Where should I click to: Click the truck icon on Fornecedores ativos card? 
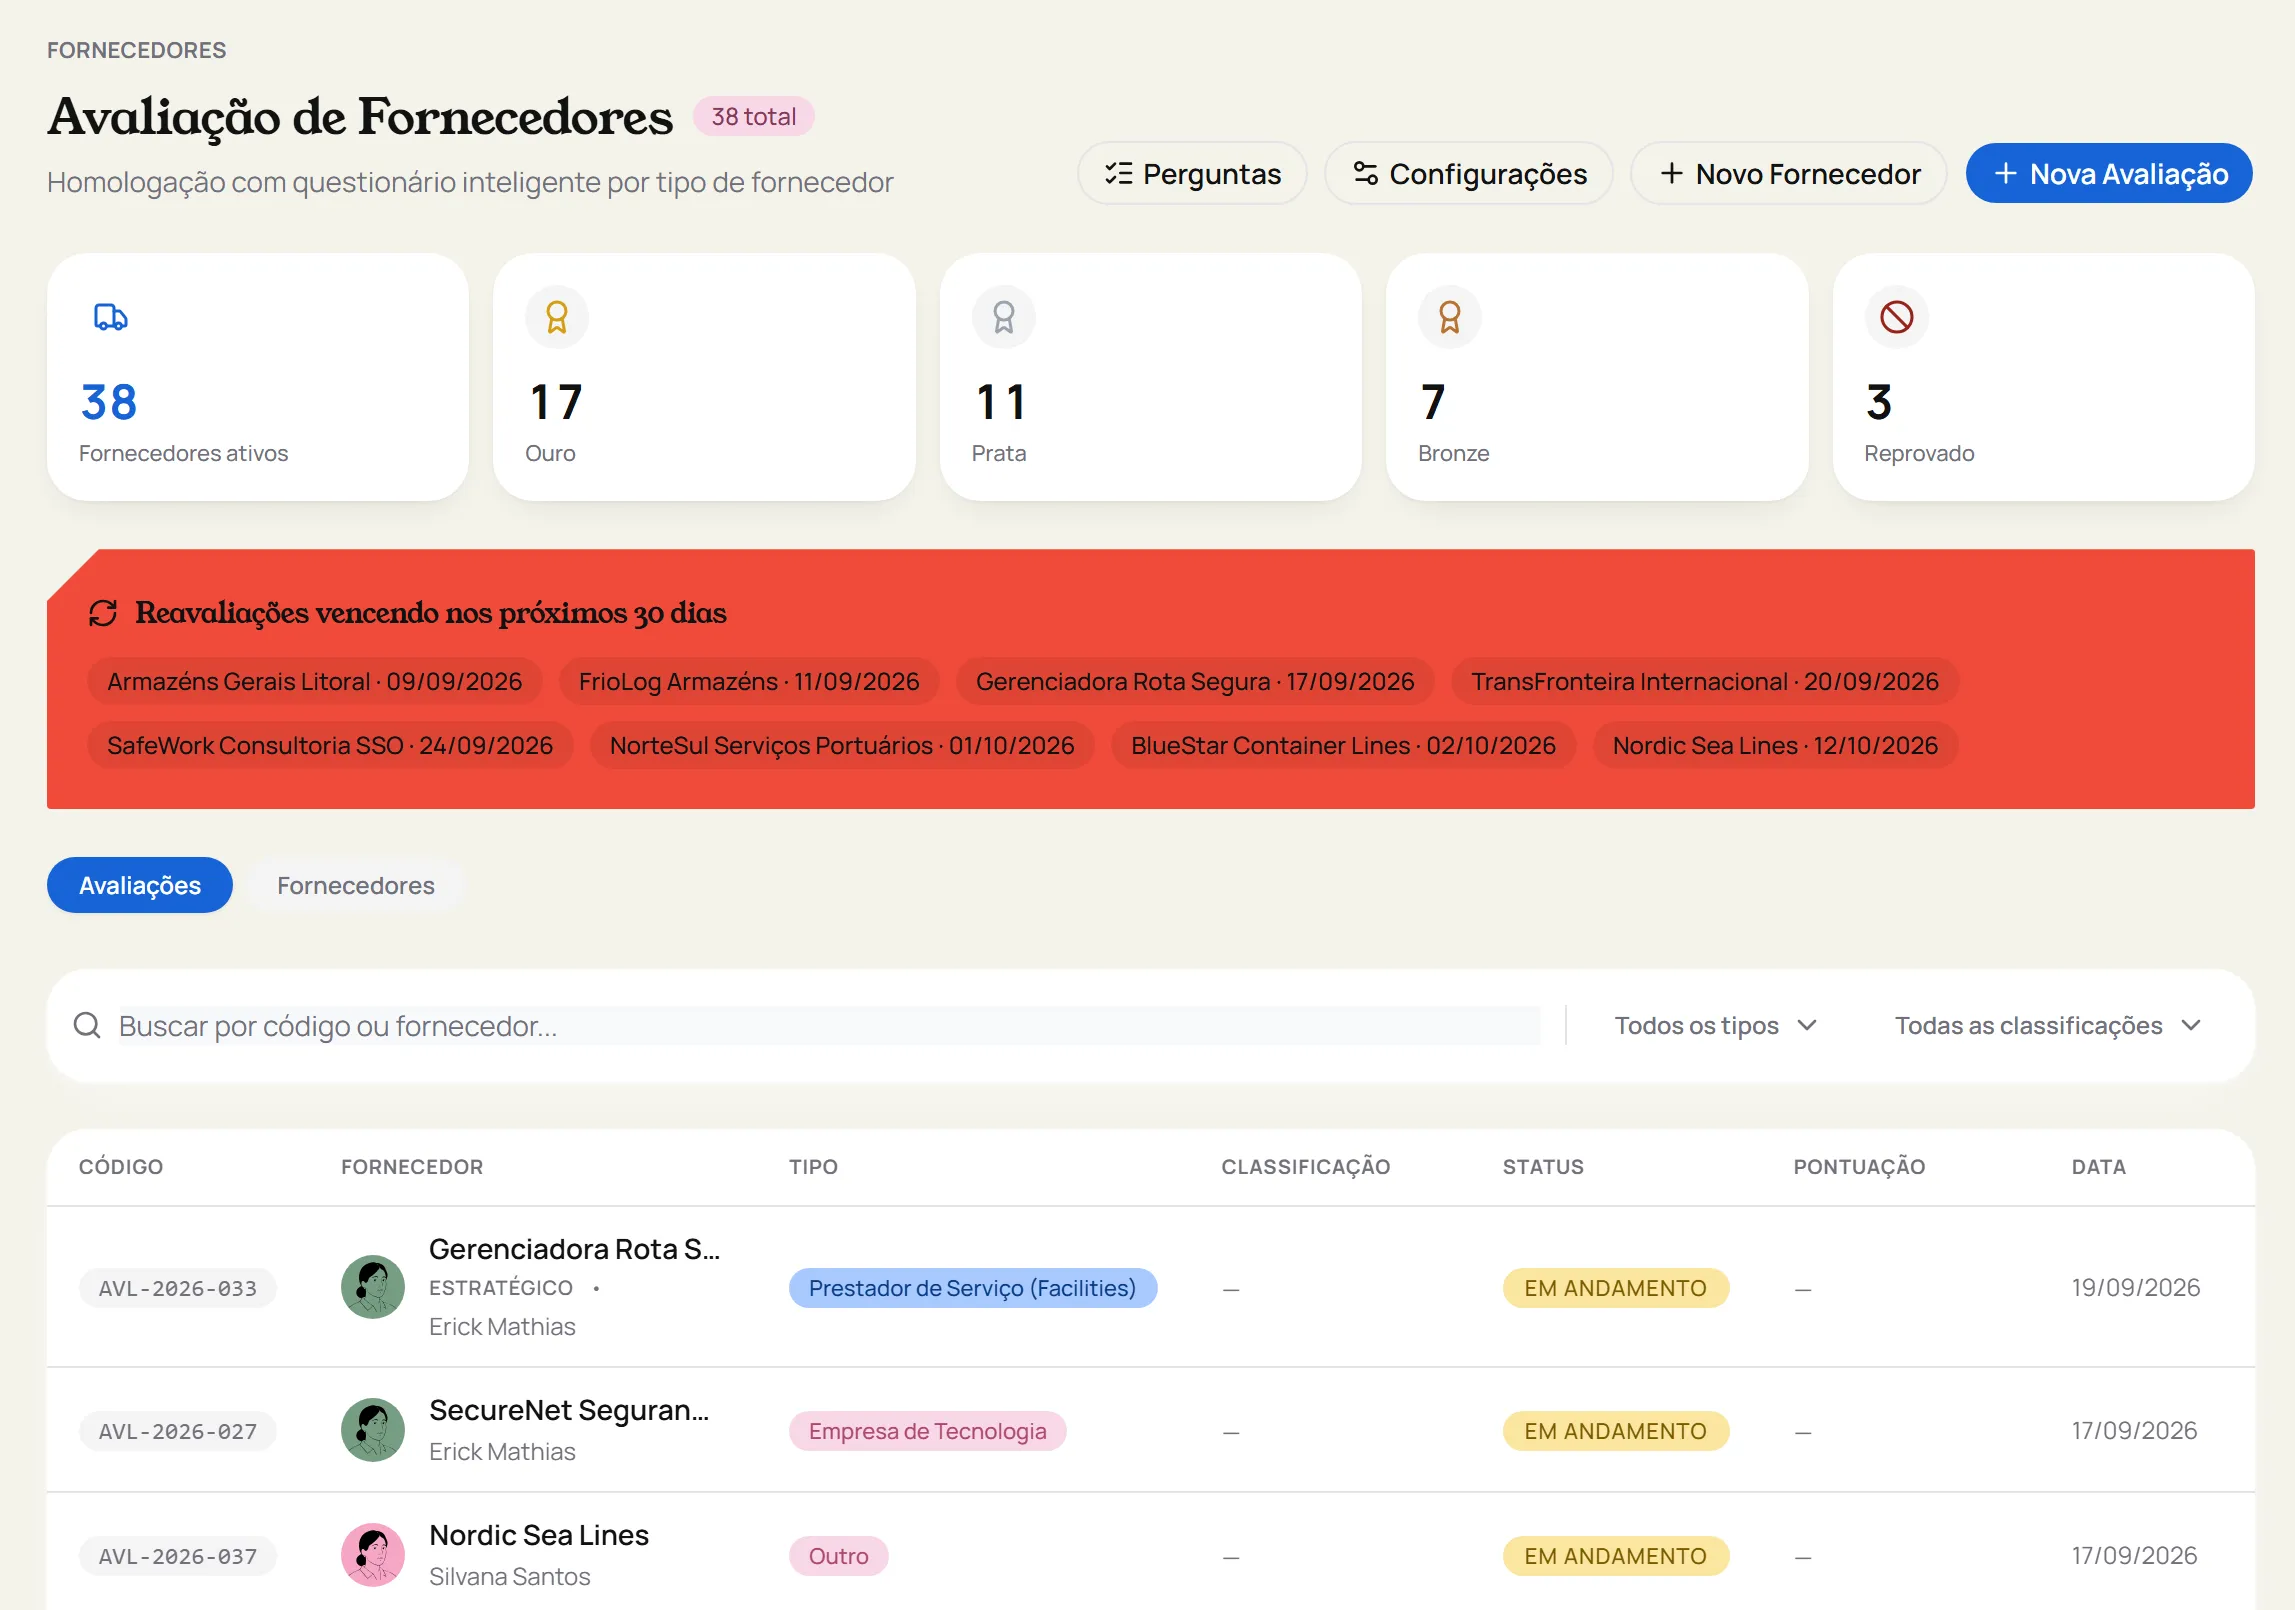tap(111, 317)
